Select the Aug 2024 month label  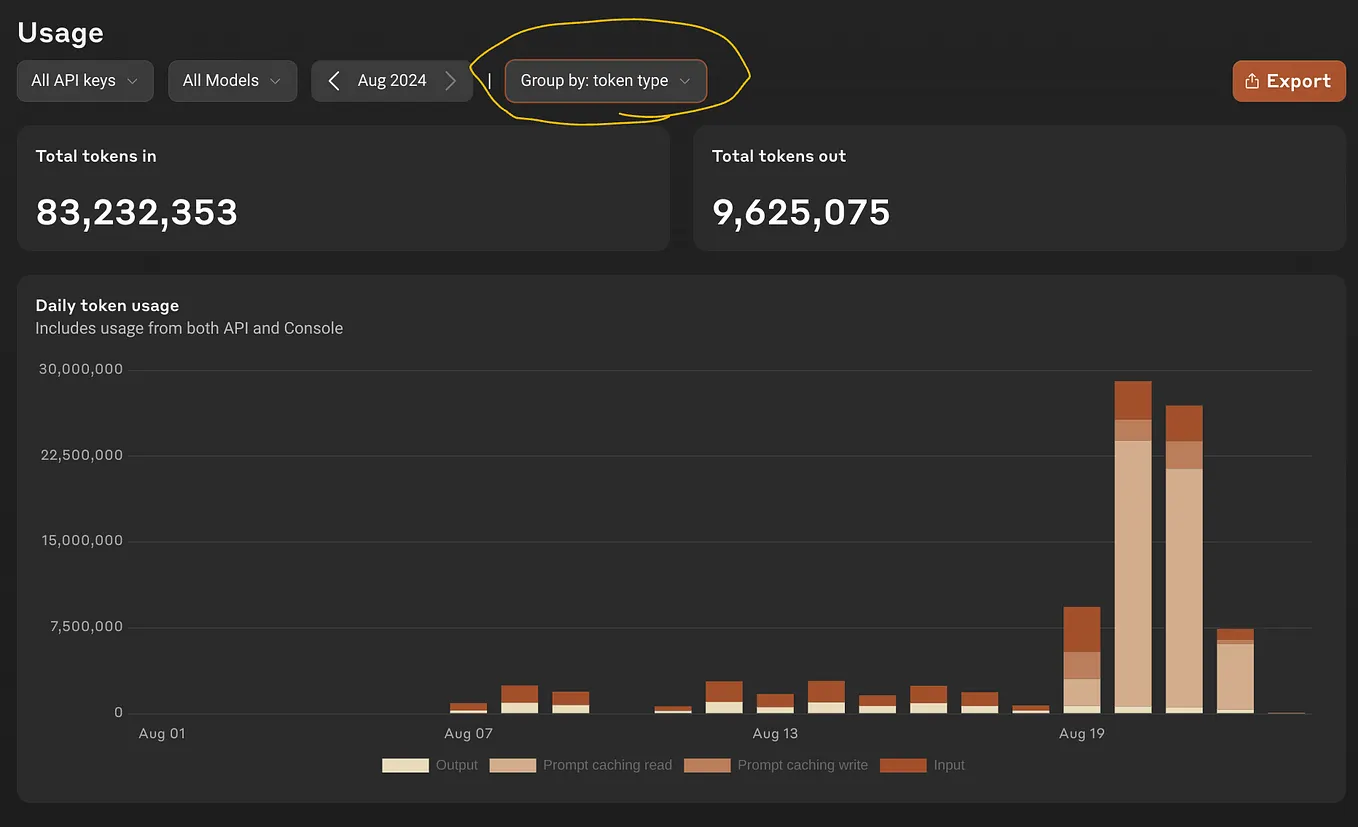(x=392, y=80)
